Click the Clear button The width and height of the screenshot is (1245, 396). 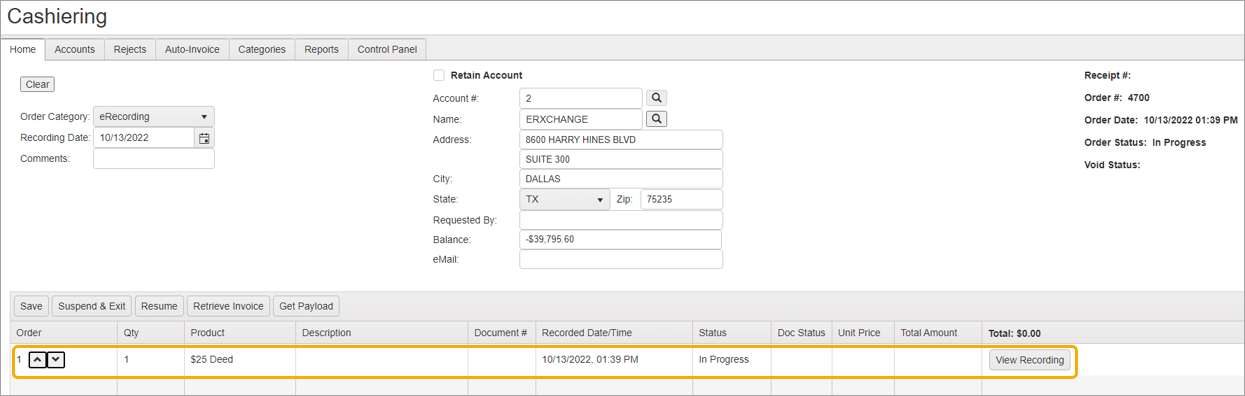(x=38, y=85)
